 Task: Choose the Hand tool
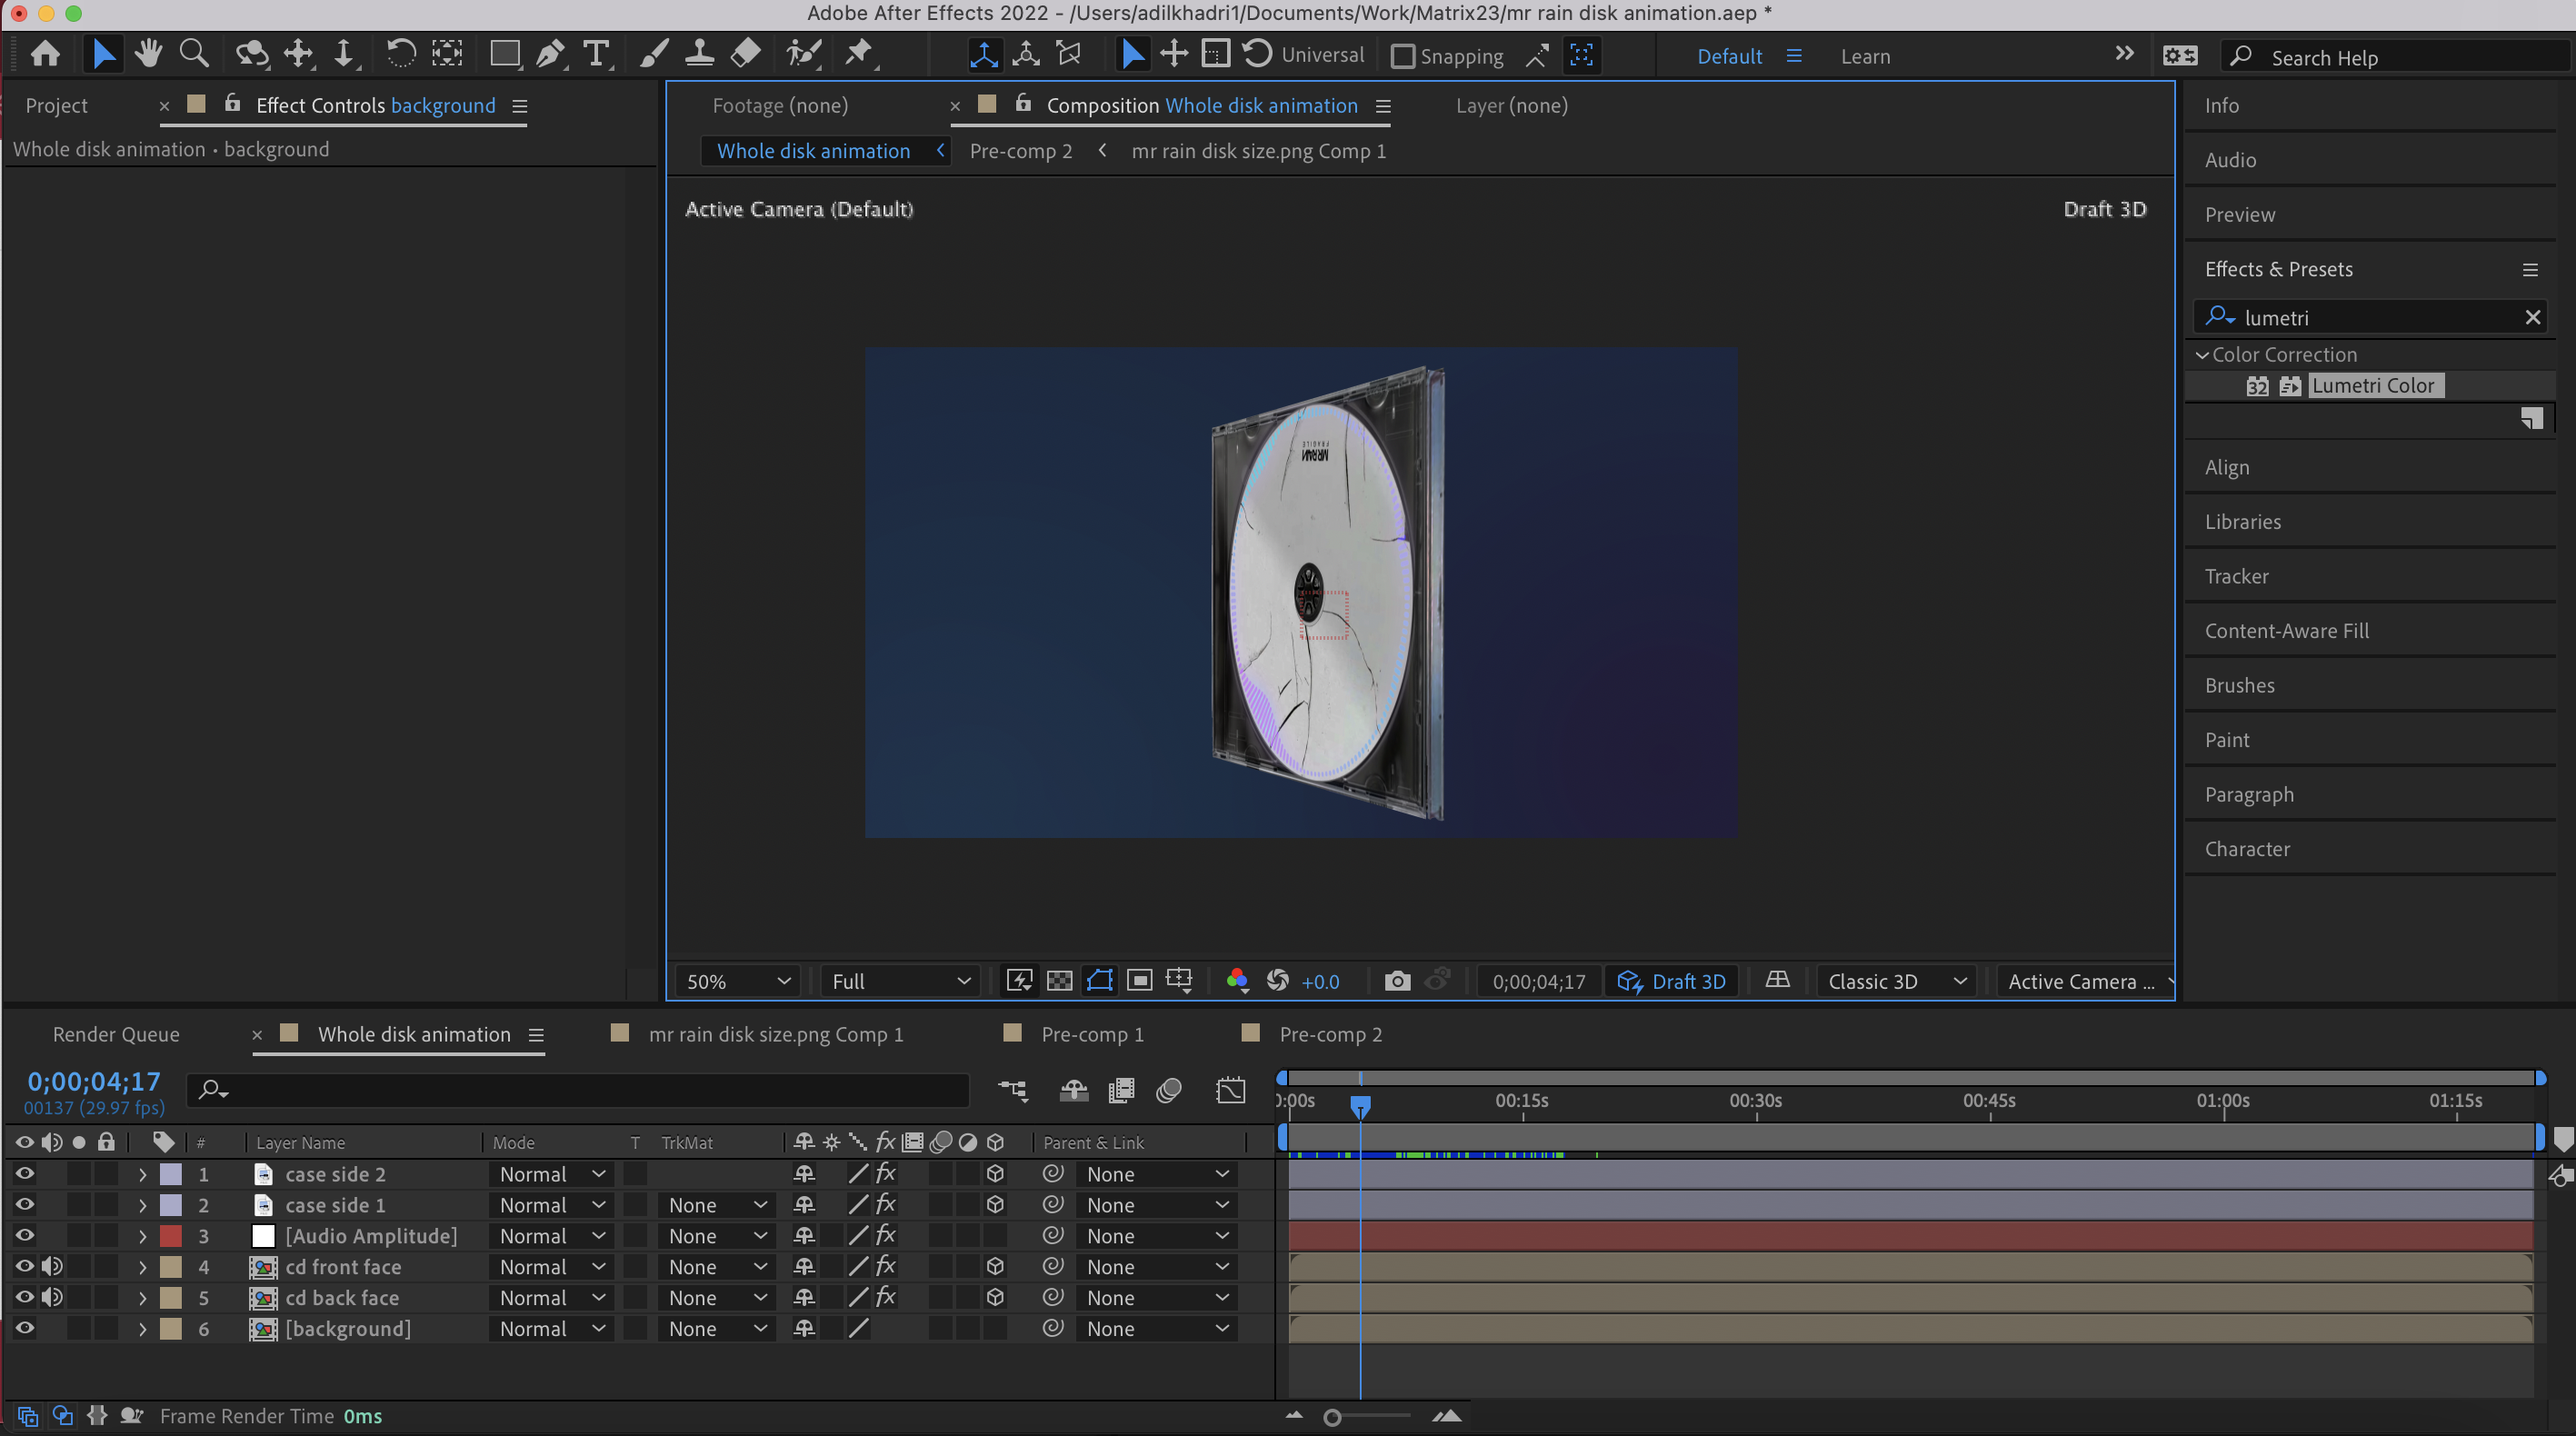pyautogui.click(x=149, y=54)
